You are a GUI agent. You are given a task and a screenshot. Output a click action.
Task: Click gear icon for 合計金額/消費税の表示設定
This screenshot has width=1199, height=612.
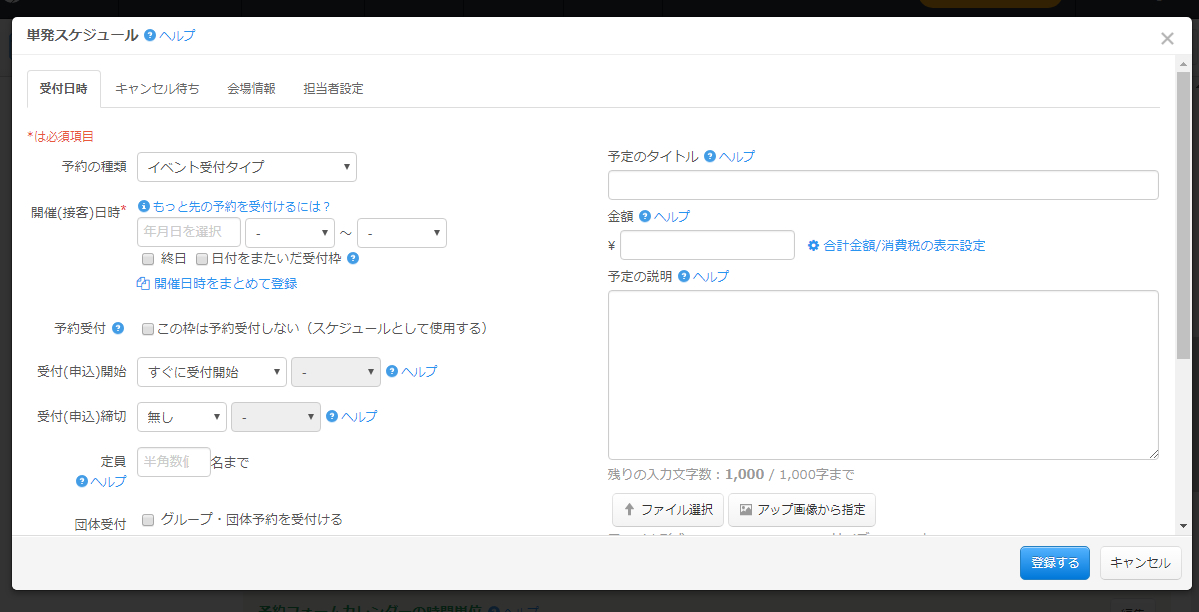pos(814,245)
